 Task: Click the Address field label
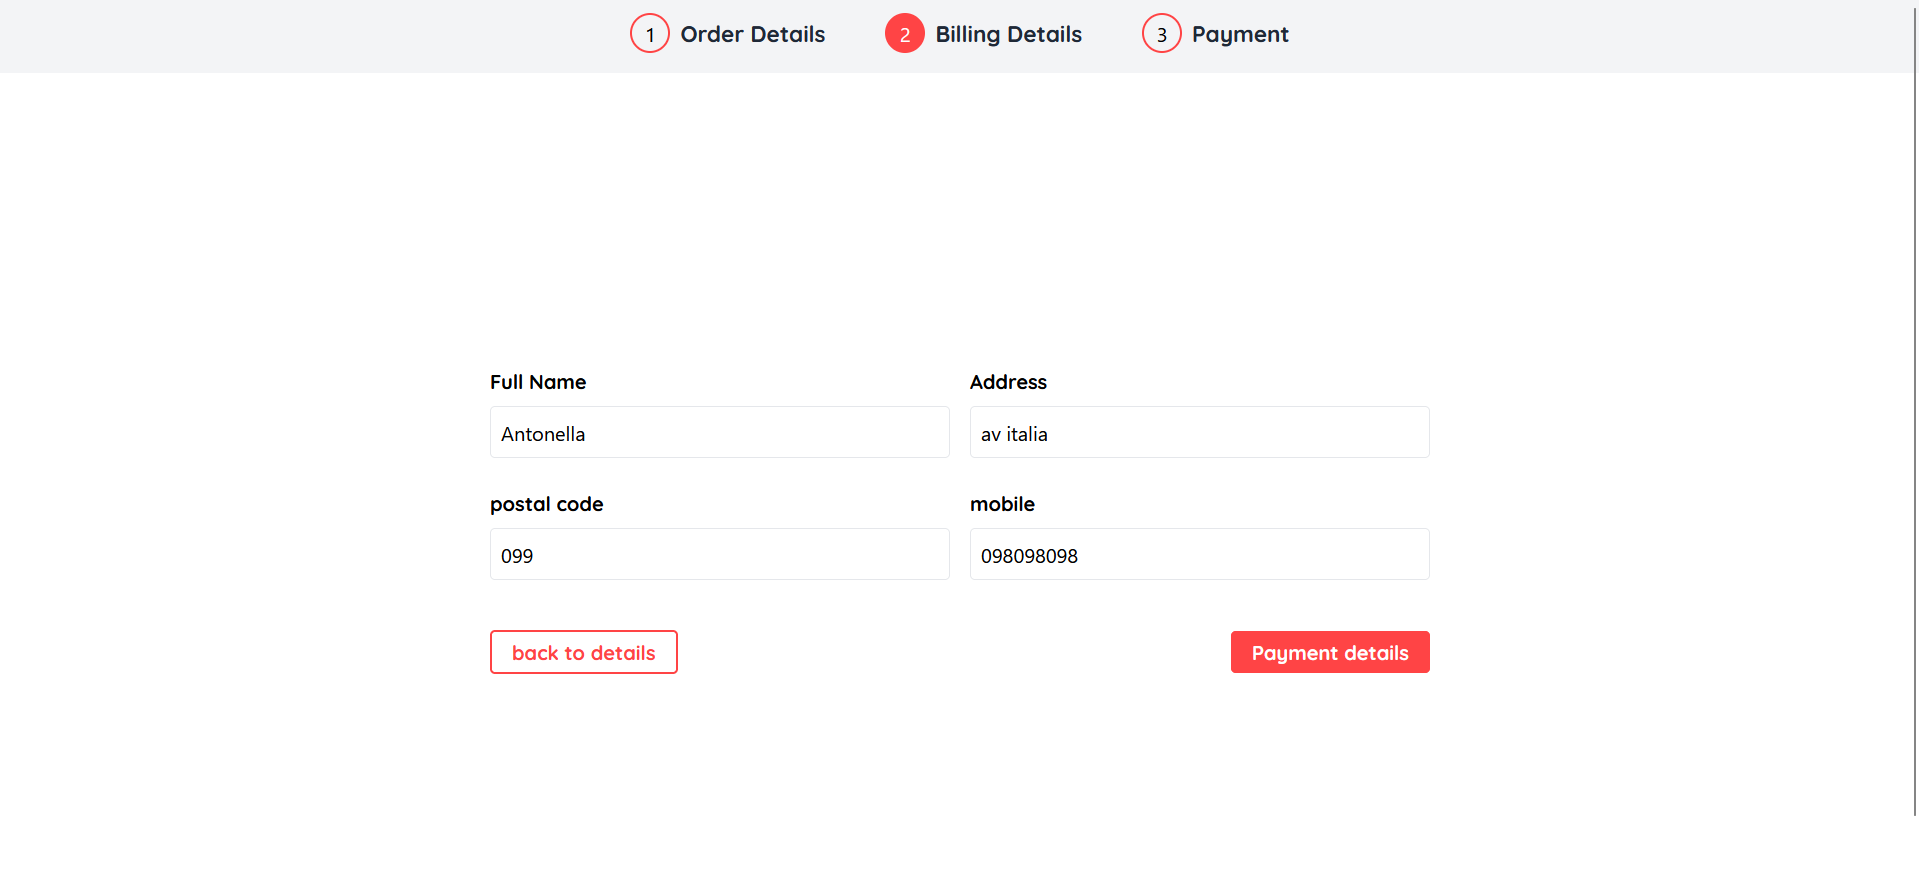(x=1008, y=382)
